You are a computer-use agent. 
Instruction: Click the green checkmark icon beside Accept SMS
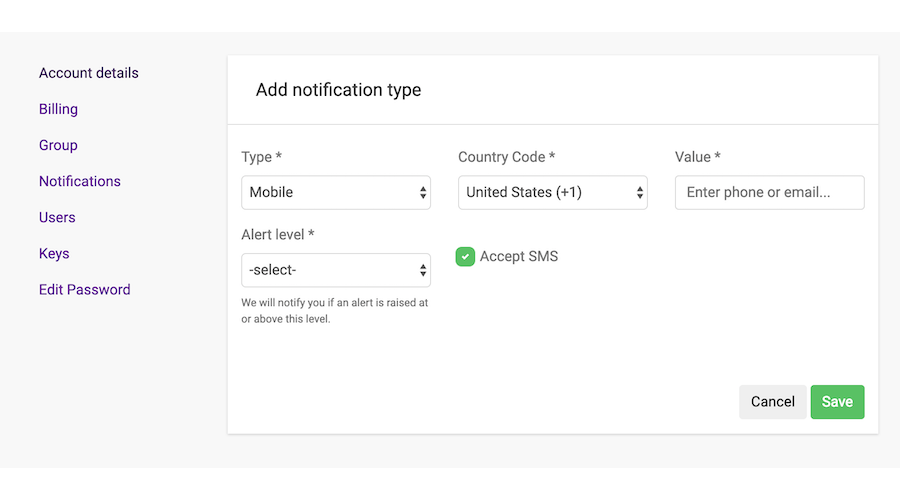click(465, 257)
